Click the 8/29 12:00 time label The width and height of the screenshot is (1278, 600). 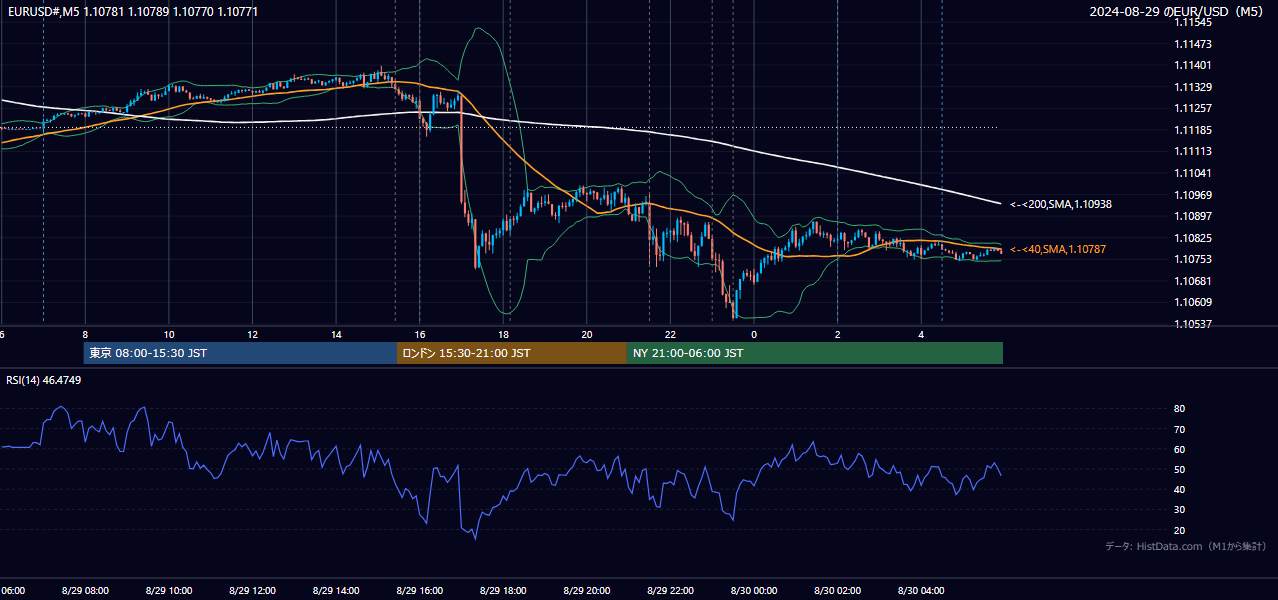pyautogui.click(x=252, y=591)
